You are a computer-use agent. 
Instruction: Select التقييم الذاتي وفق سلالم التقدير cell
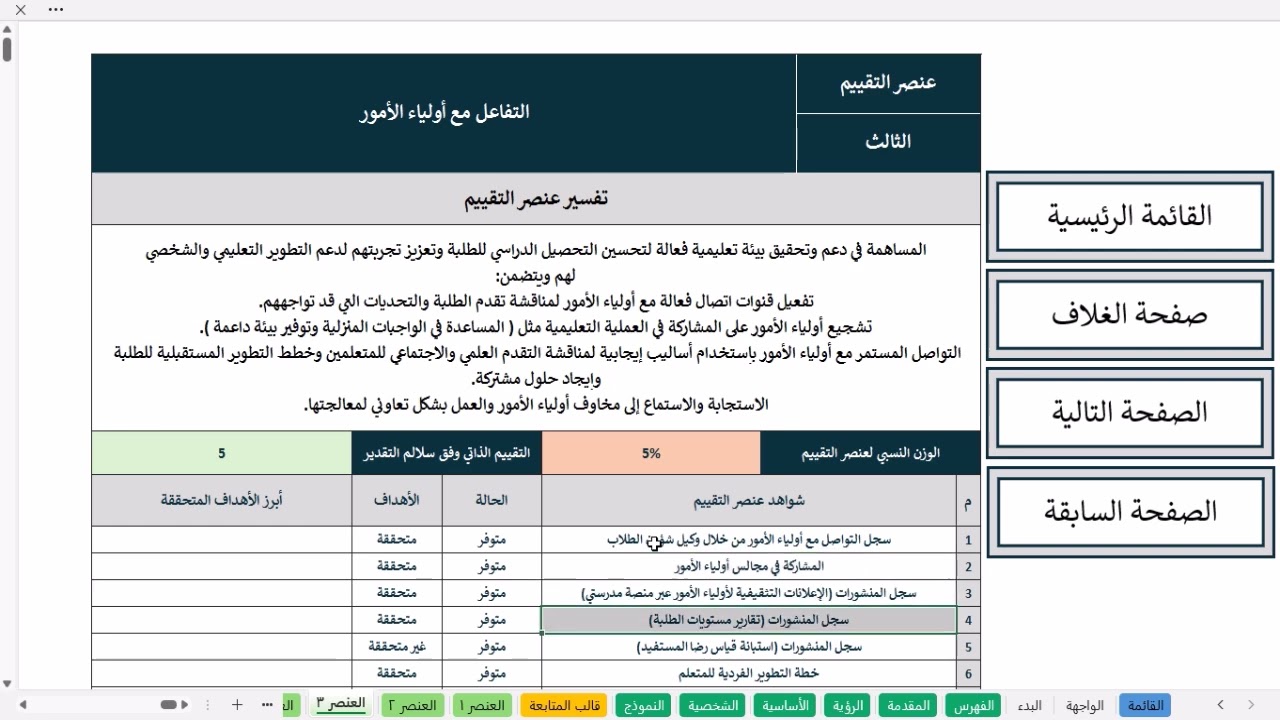(447, 453)
